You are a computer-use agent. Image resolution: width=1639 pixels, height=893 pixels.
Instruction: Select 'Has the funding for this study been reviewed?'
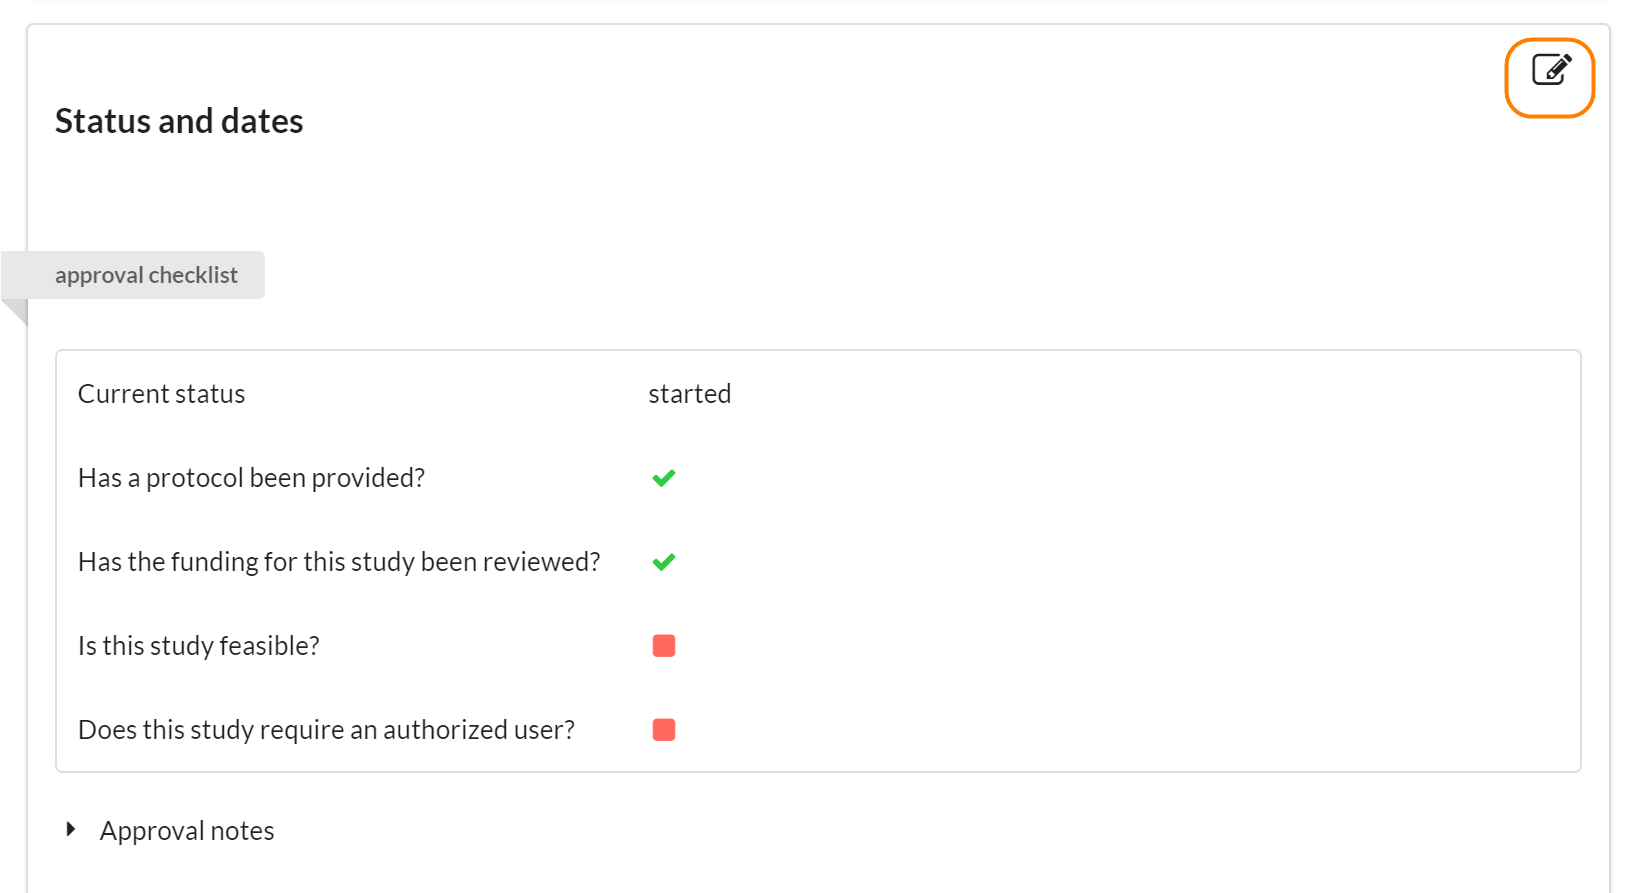339,562
